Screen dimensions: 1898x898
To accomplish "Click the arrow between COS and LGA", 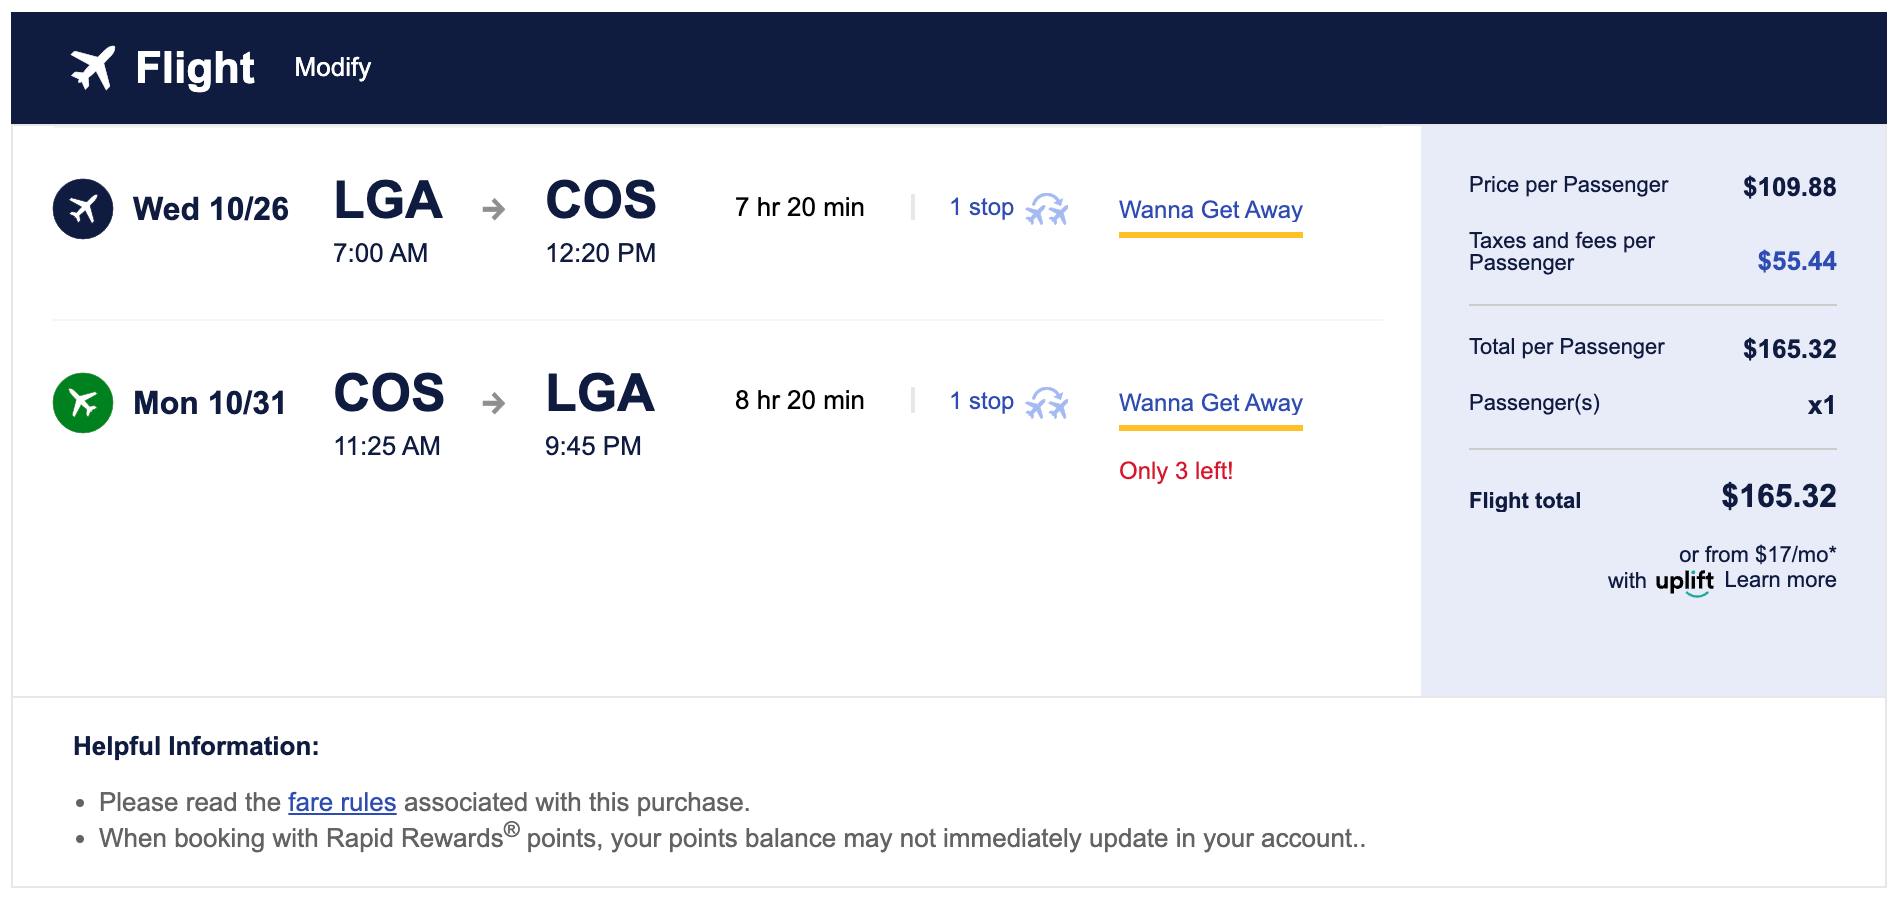I will [493, 403].
